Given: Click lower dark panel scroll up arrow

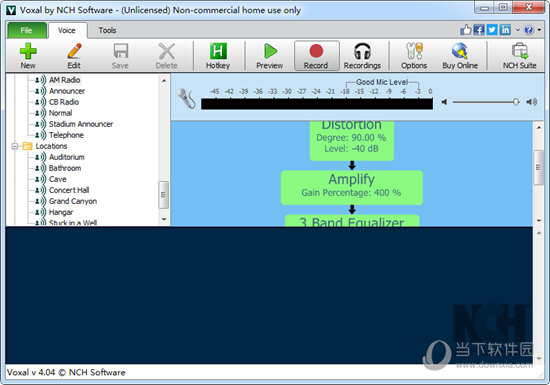Looking at the screenshot, I should coord(539,233).
